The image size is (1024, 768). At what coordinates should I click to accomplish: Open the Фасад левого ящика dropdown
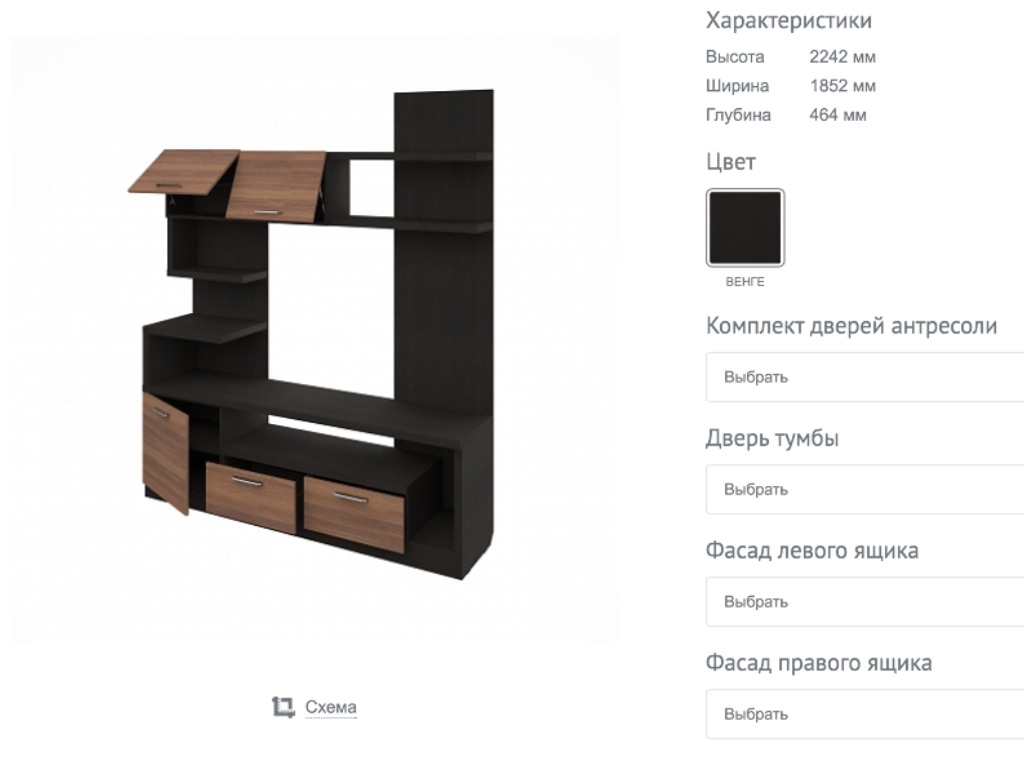coord(865,601)
